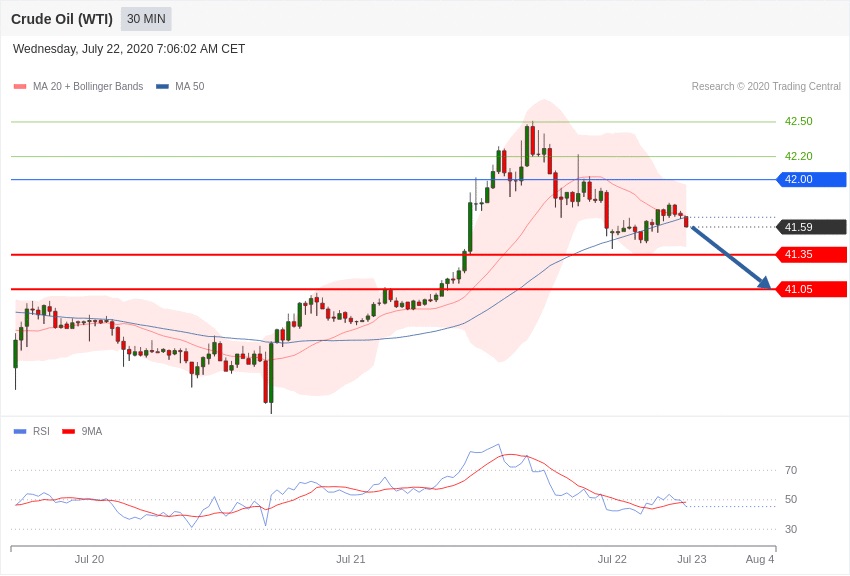Viewport: 850px width, 576px height.
Task: Click the blue 42.00 price tag
Action: (x=811, y=180)
